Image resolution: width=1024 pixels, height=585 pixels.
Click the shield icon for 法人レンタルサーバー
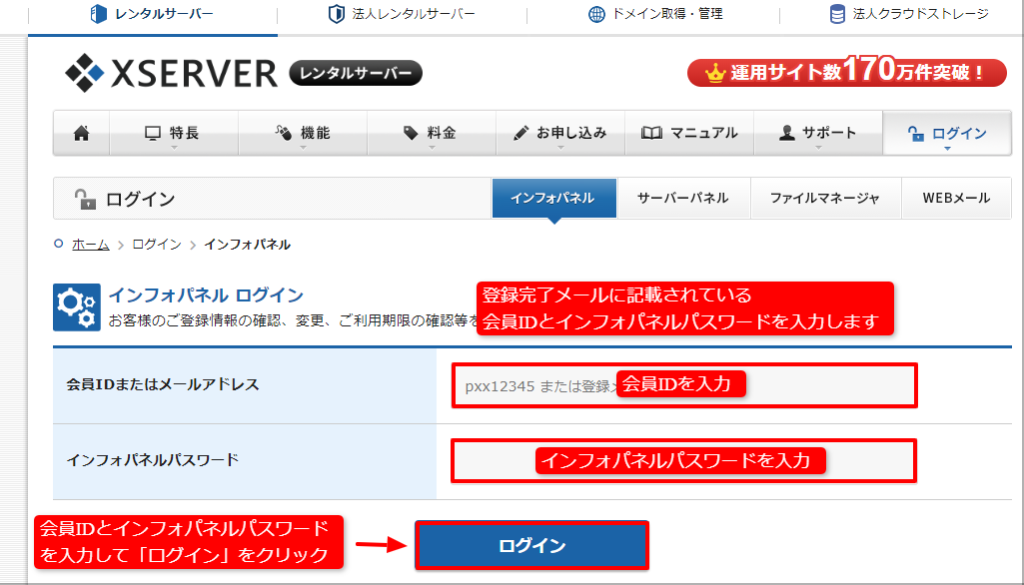336,14
